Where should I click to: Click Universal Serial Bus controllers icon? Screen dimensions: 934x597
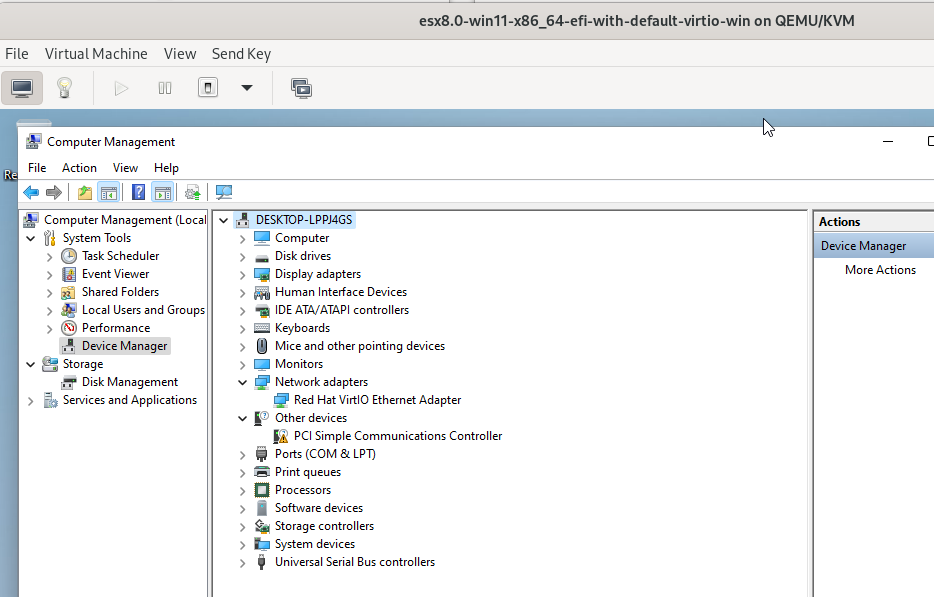click(x=261, y=562)
